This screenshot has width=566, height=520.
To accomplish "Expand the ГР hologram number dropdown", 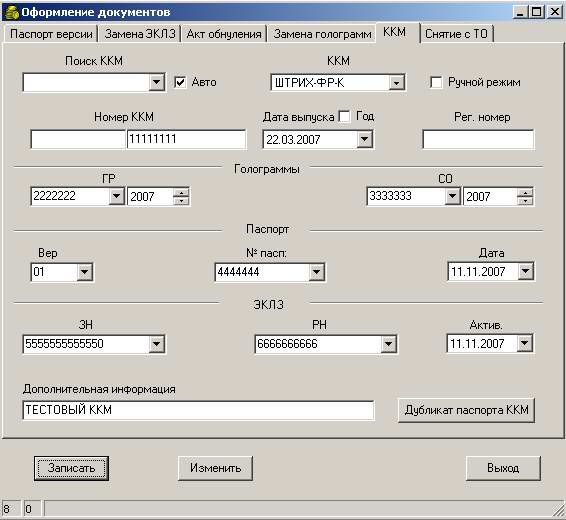I will [x=116, y=196].
